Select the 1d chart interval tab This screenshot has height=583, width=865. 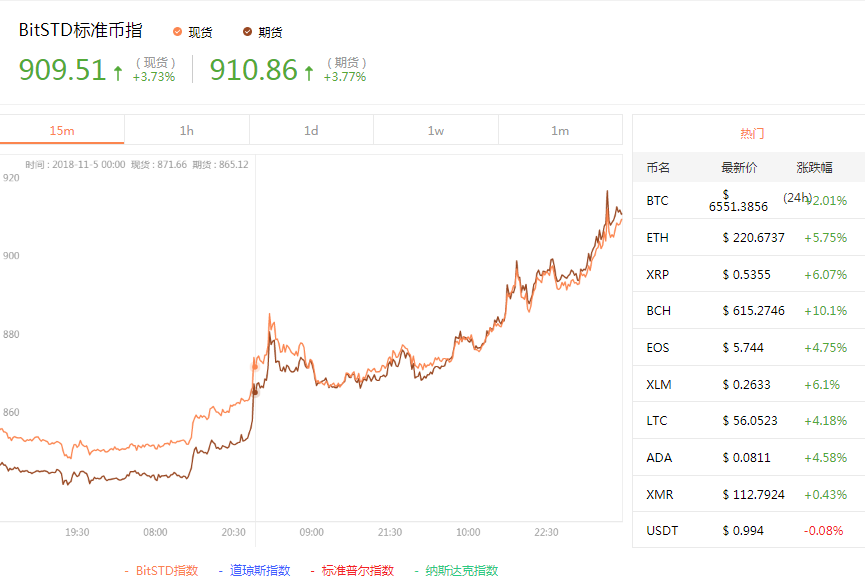311,130
